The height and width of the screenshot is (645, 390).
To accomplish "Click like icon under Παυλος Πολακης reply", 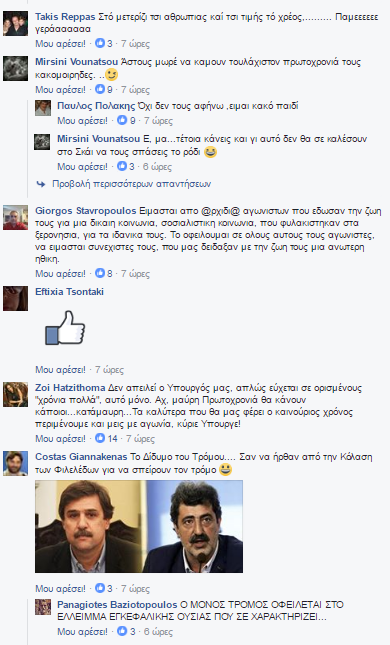I will [122, 120].
